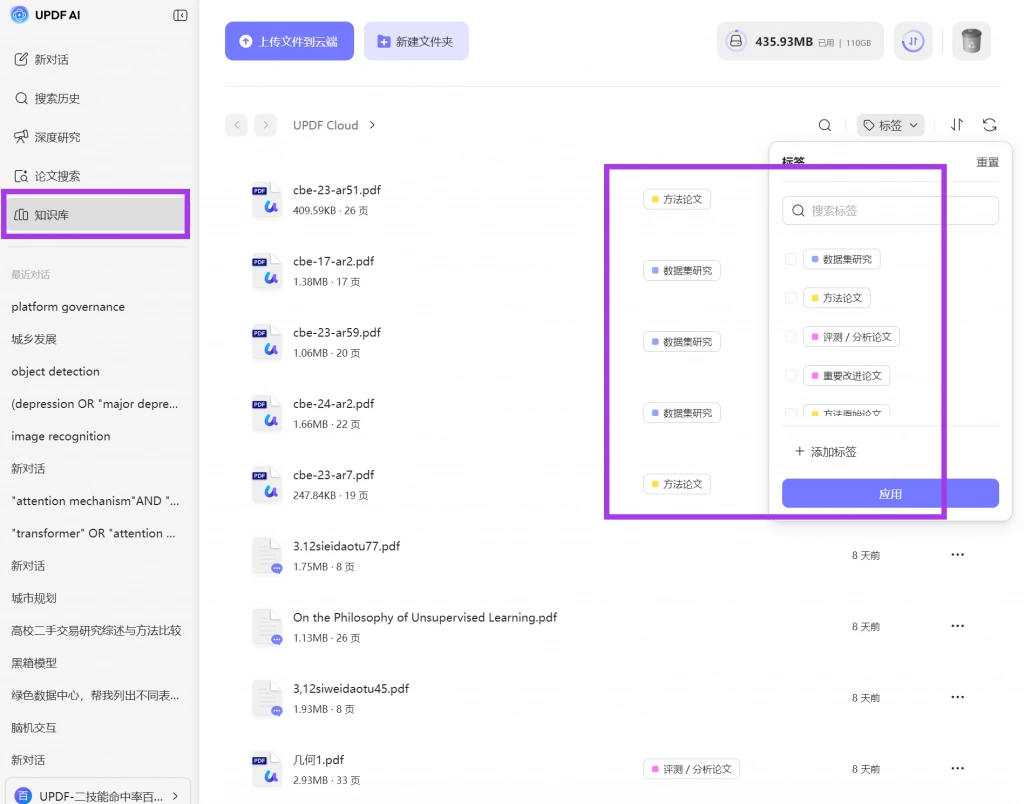Go back with the left arrow
Screen dimensions: 1024x804
coord(236,125)
